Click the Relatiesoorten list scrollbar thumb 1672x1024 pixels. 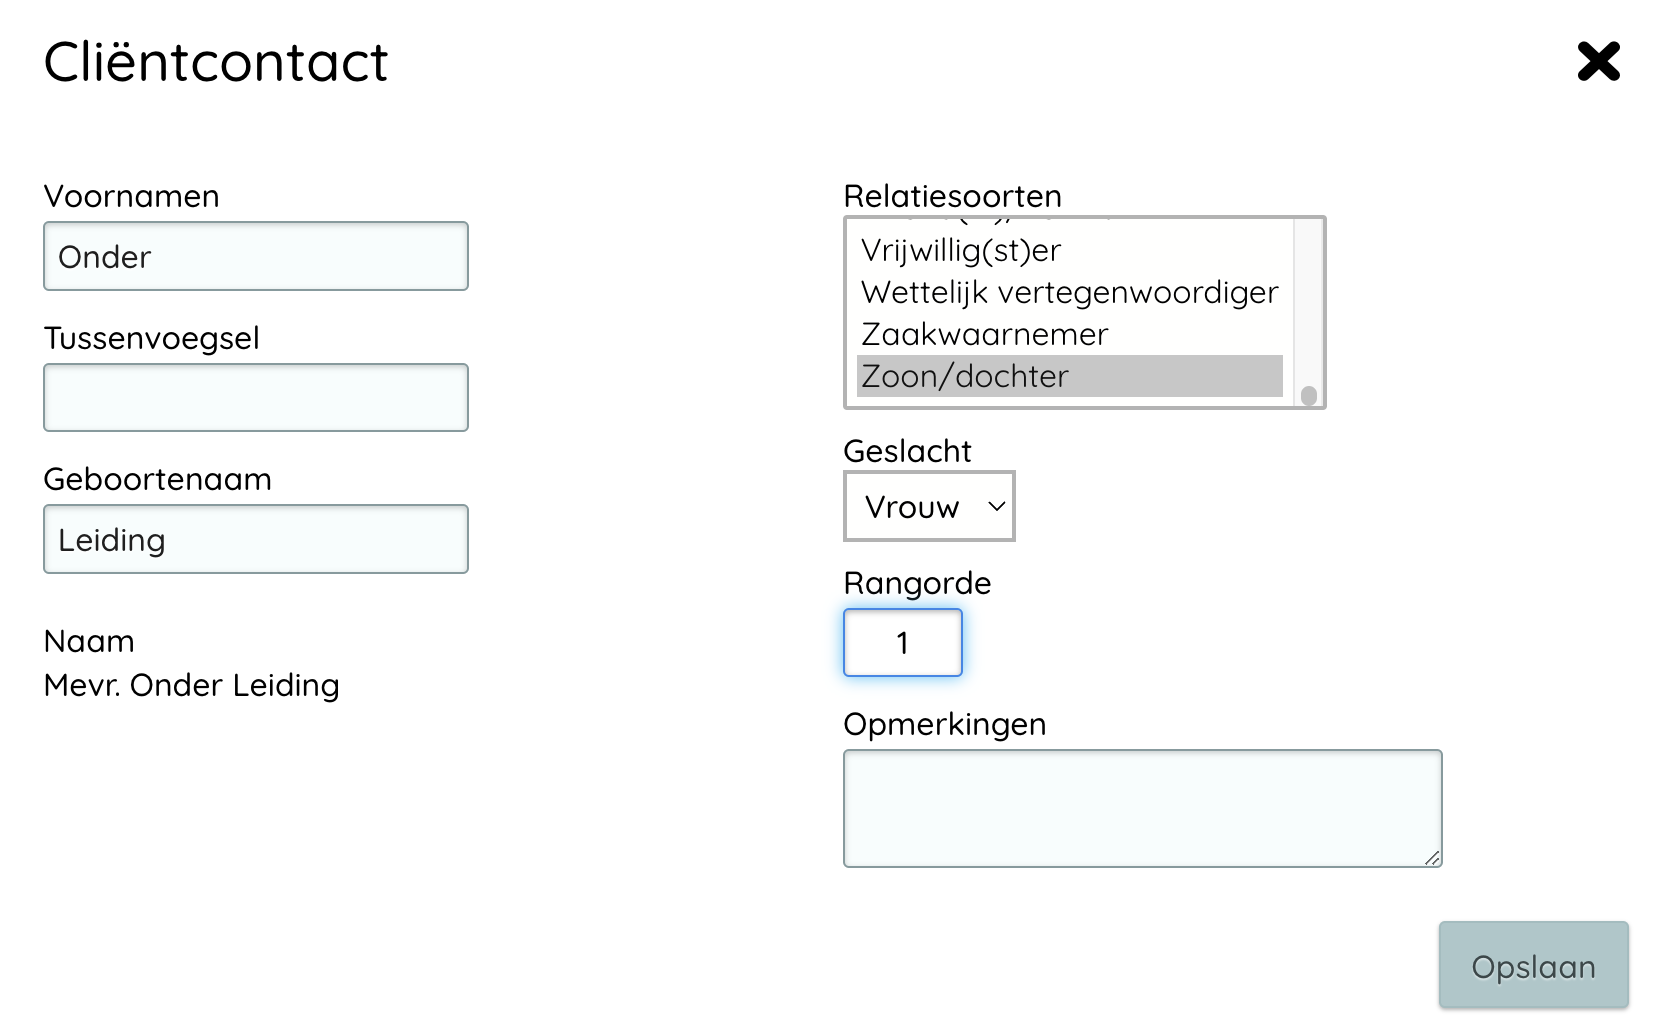pos(1308,395)
